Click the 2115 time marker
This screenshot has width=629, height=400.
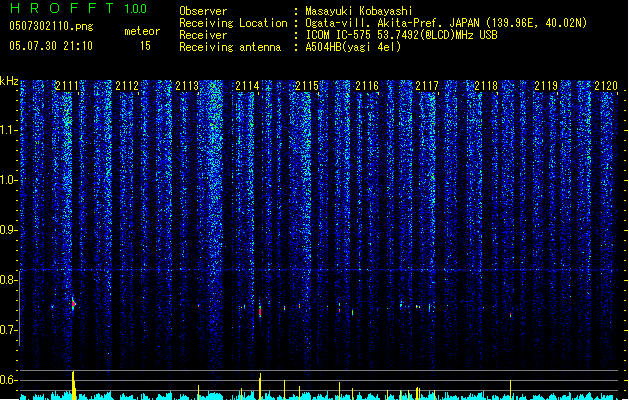307,86
